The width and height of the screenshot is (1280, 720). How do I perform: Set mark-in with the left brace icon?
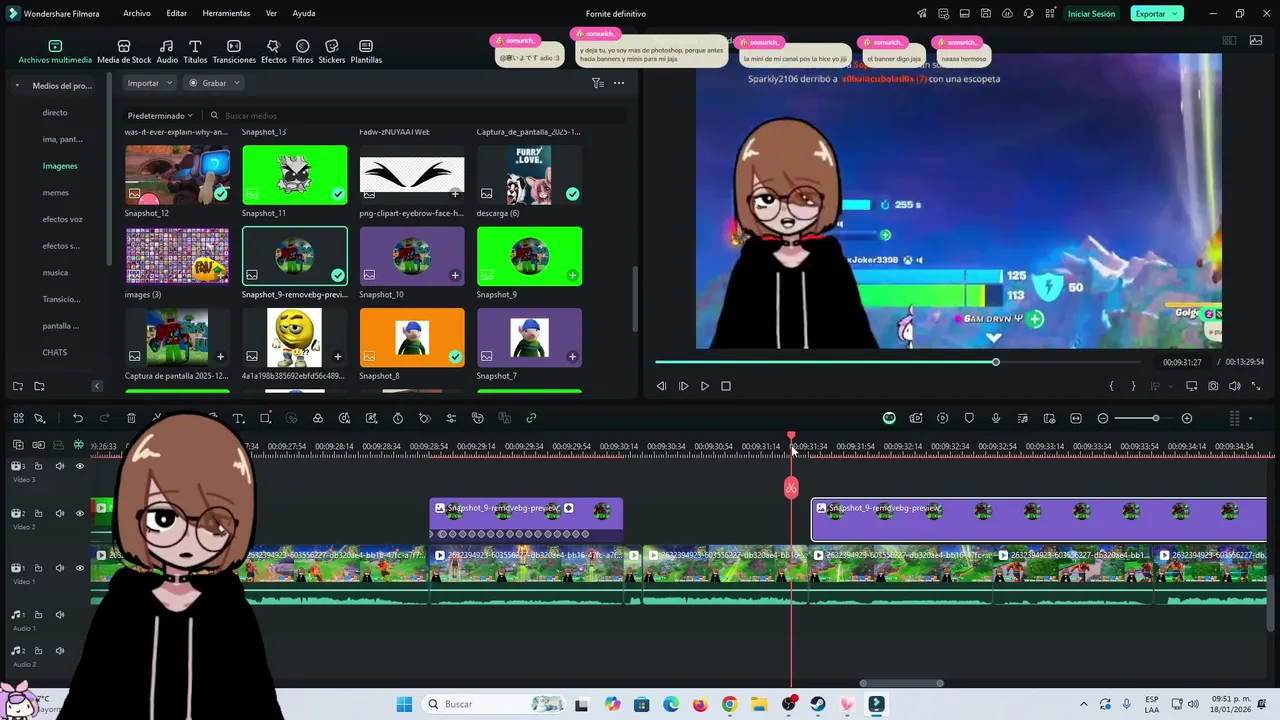click(x=1111, y=386)
